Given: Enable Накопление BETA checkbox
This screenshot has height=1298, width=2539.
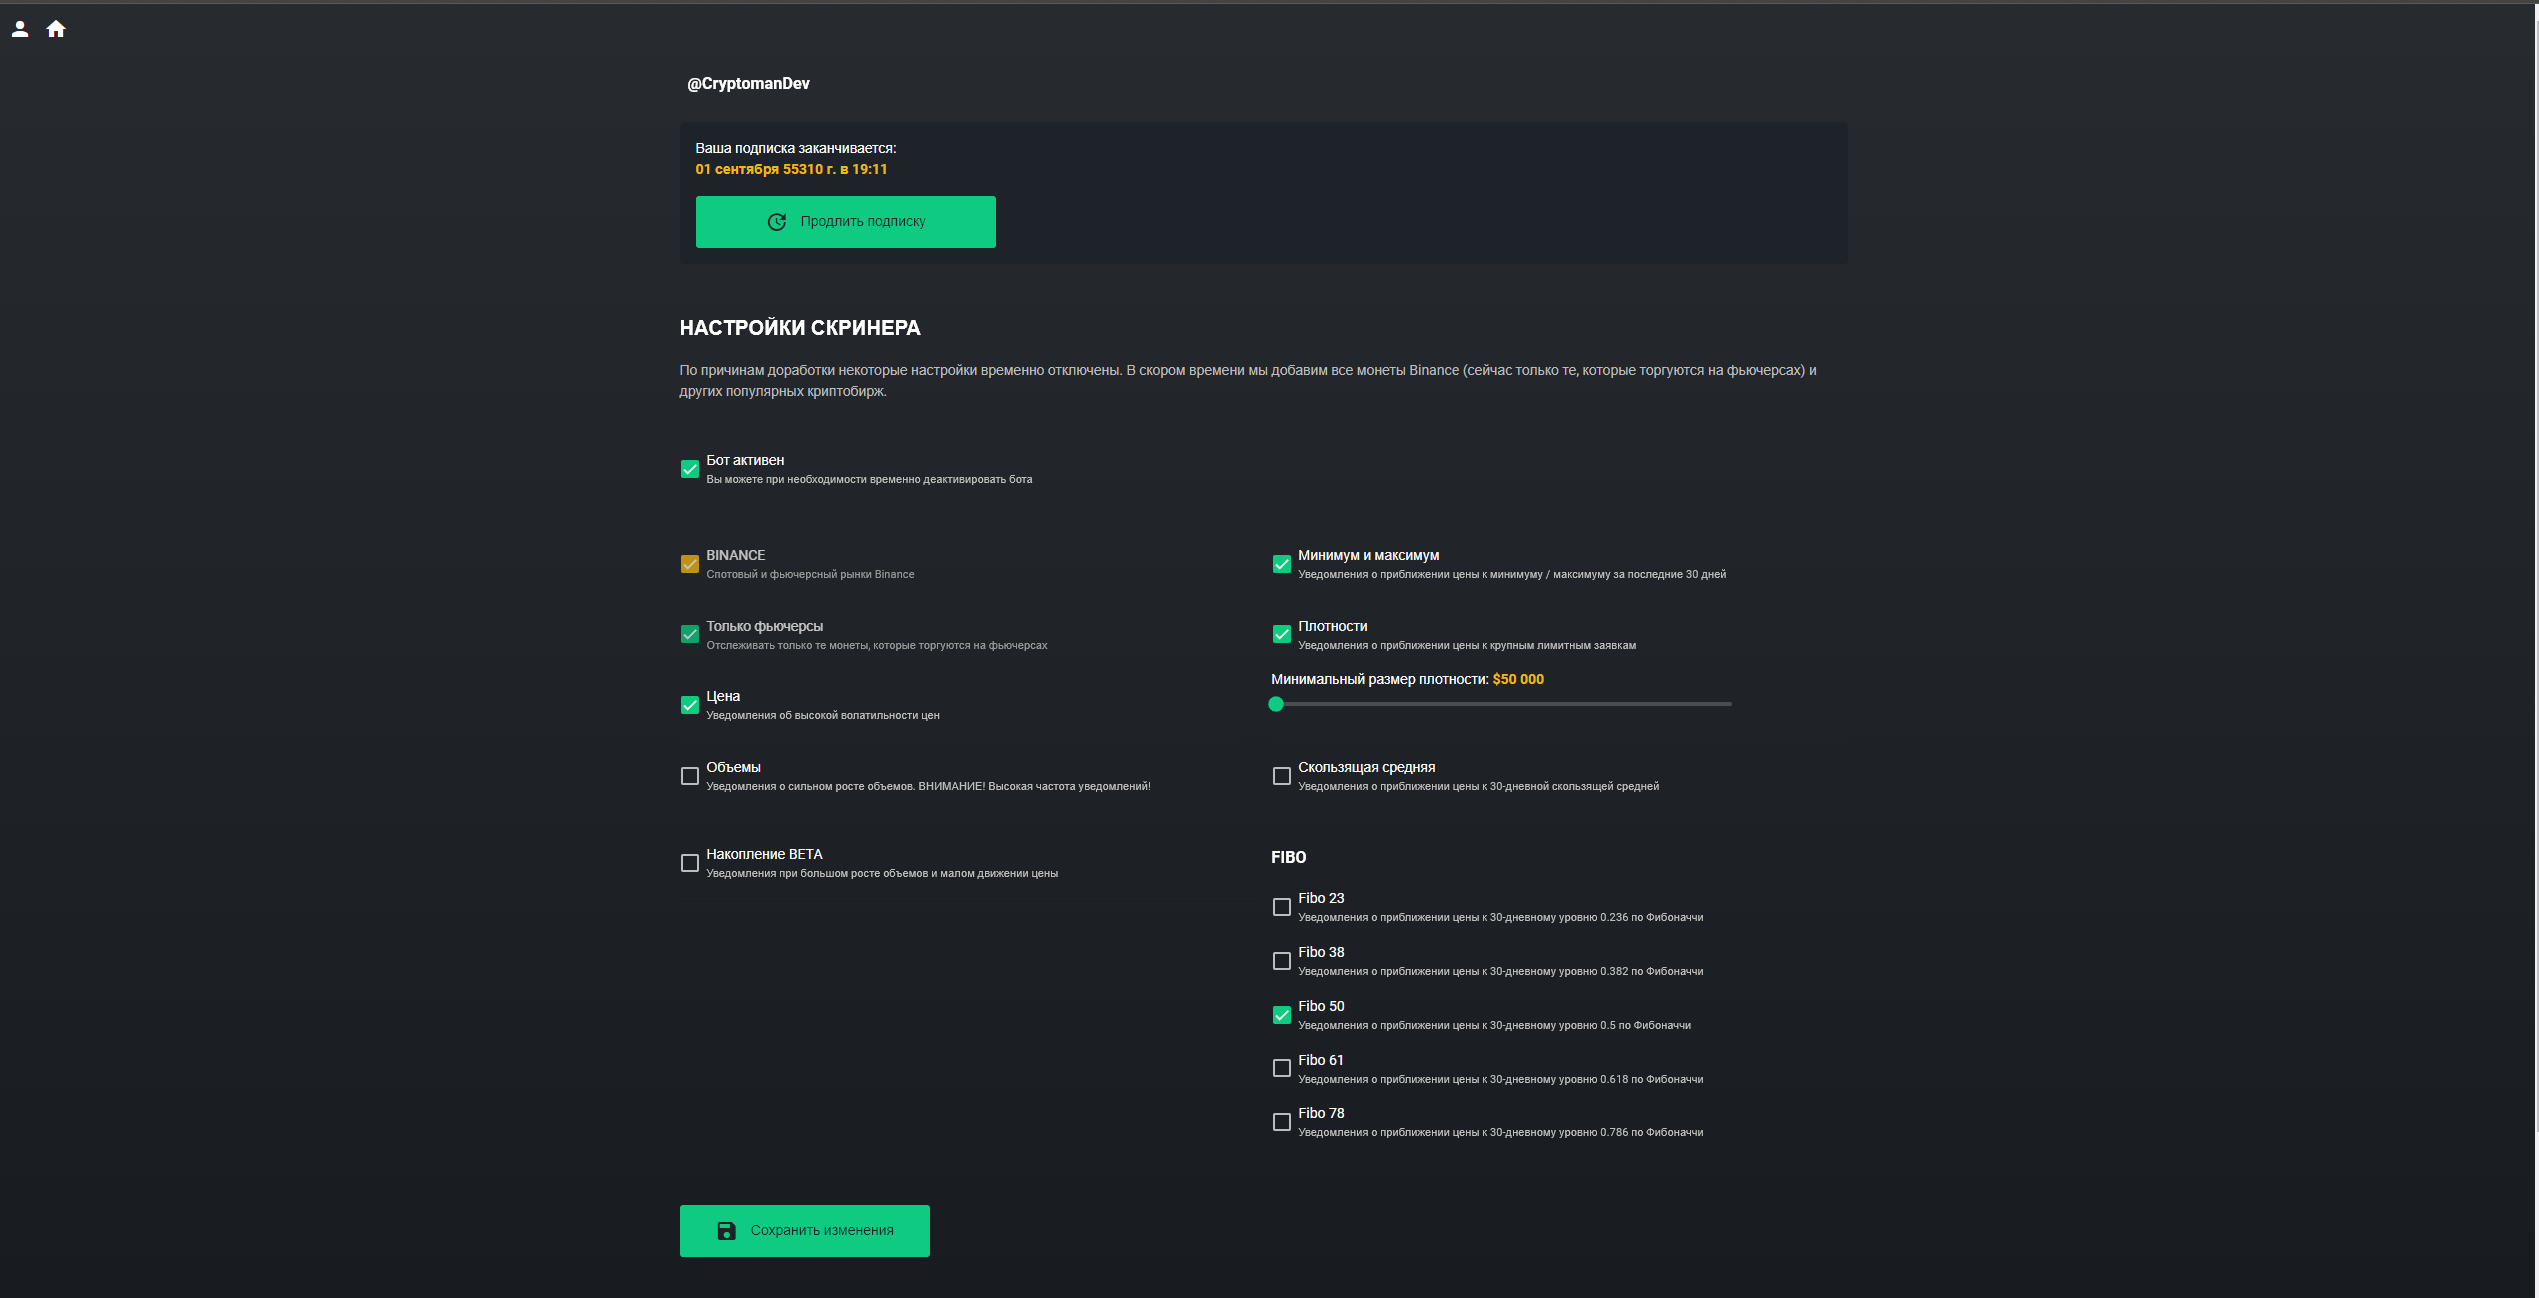Looking at the screenshot, I should click(690, 863).
